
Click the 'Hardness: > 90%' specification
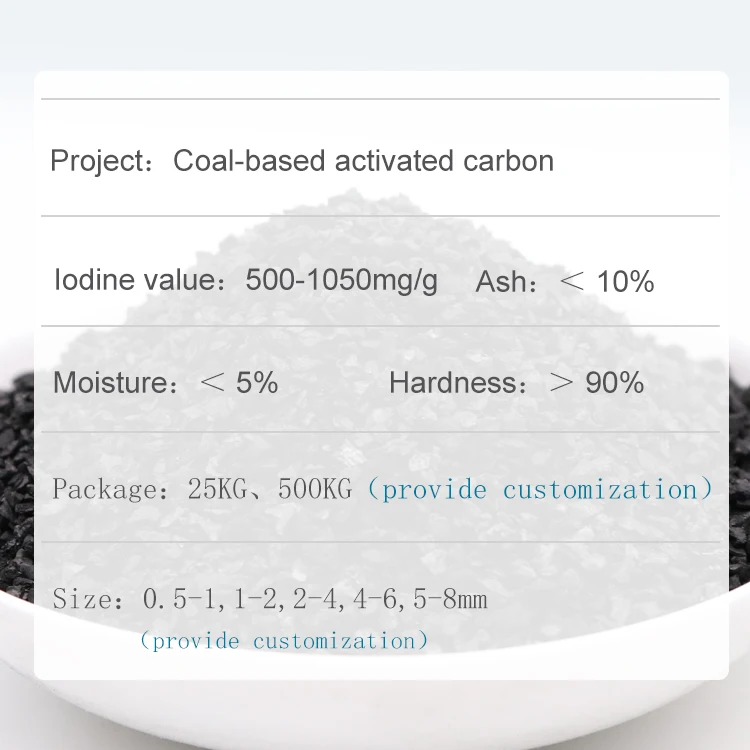click(x=516, y=382)
